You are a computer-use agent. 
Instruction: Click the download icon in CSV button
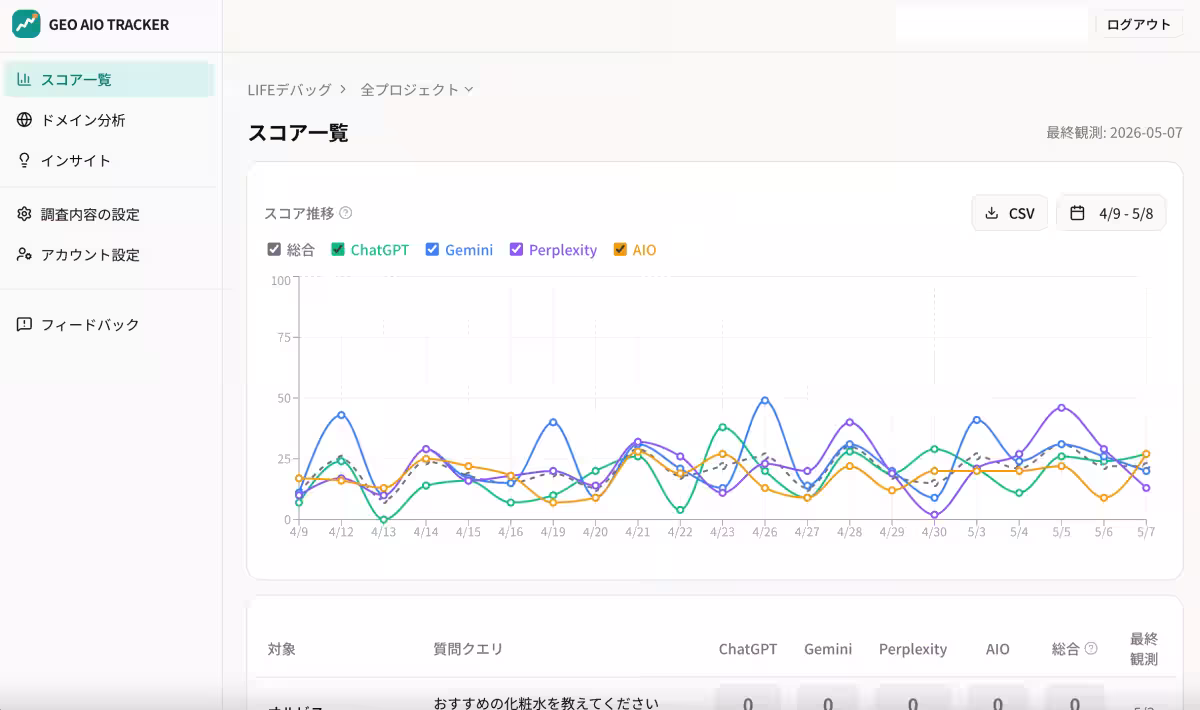[992, 213]
